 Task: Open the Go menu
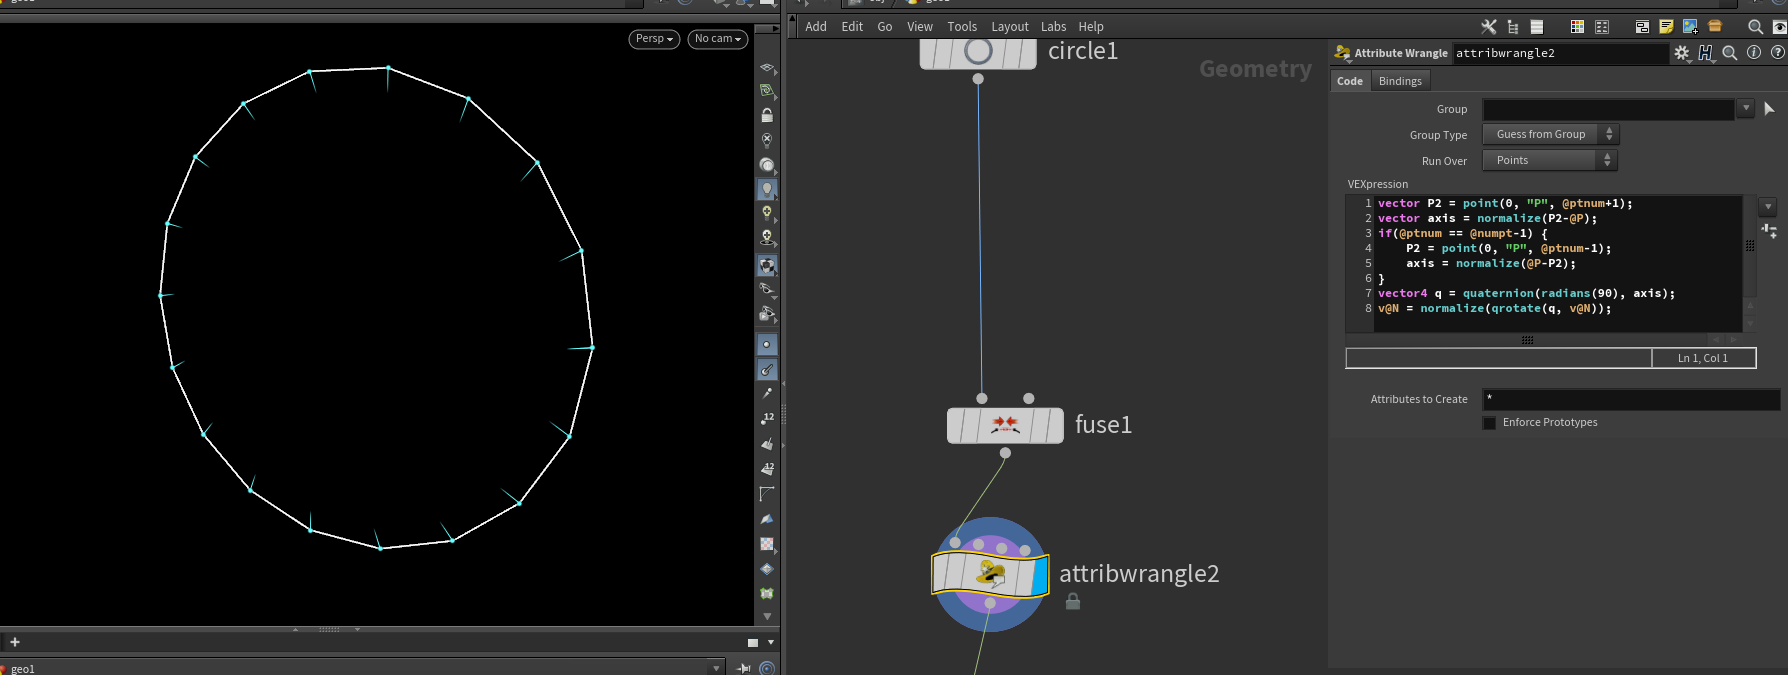coord(885,27)
